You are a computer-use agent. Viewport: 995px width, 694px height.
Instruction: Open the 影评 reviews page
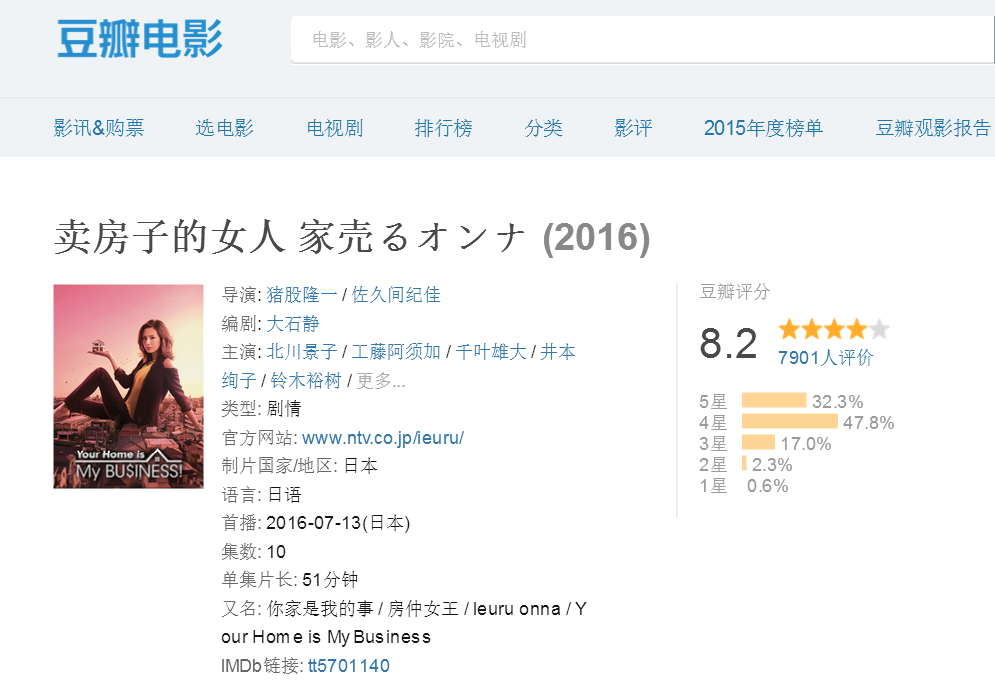pos(633,128)
